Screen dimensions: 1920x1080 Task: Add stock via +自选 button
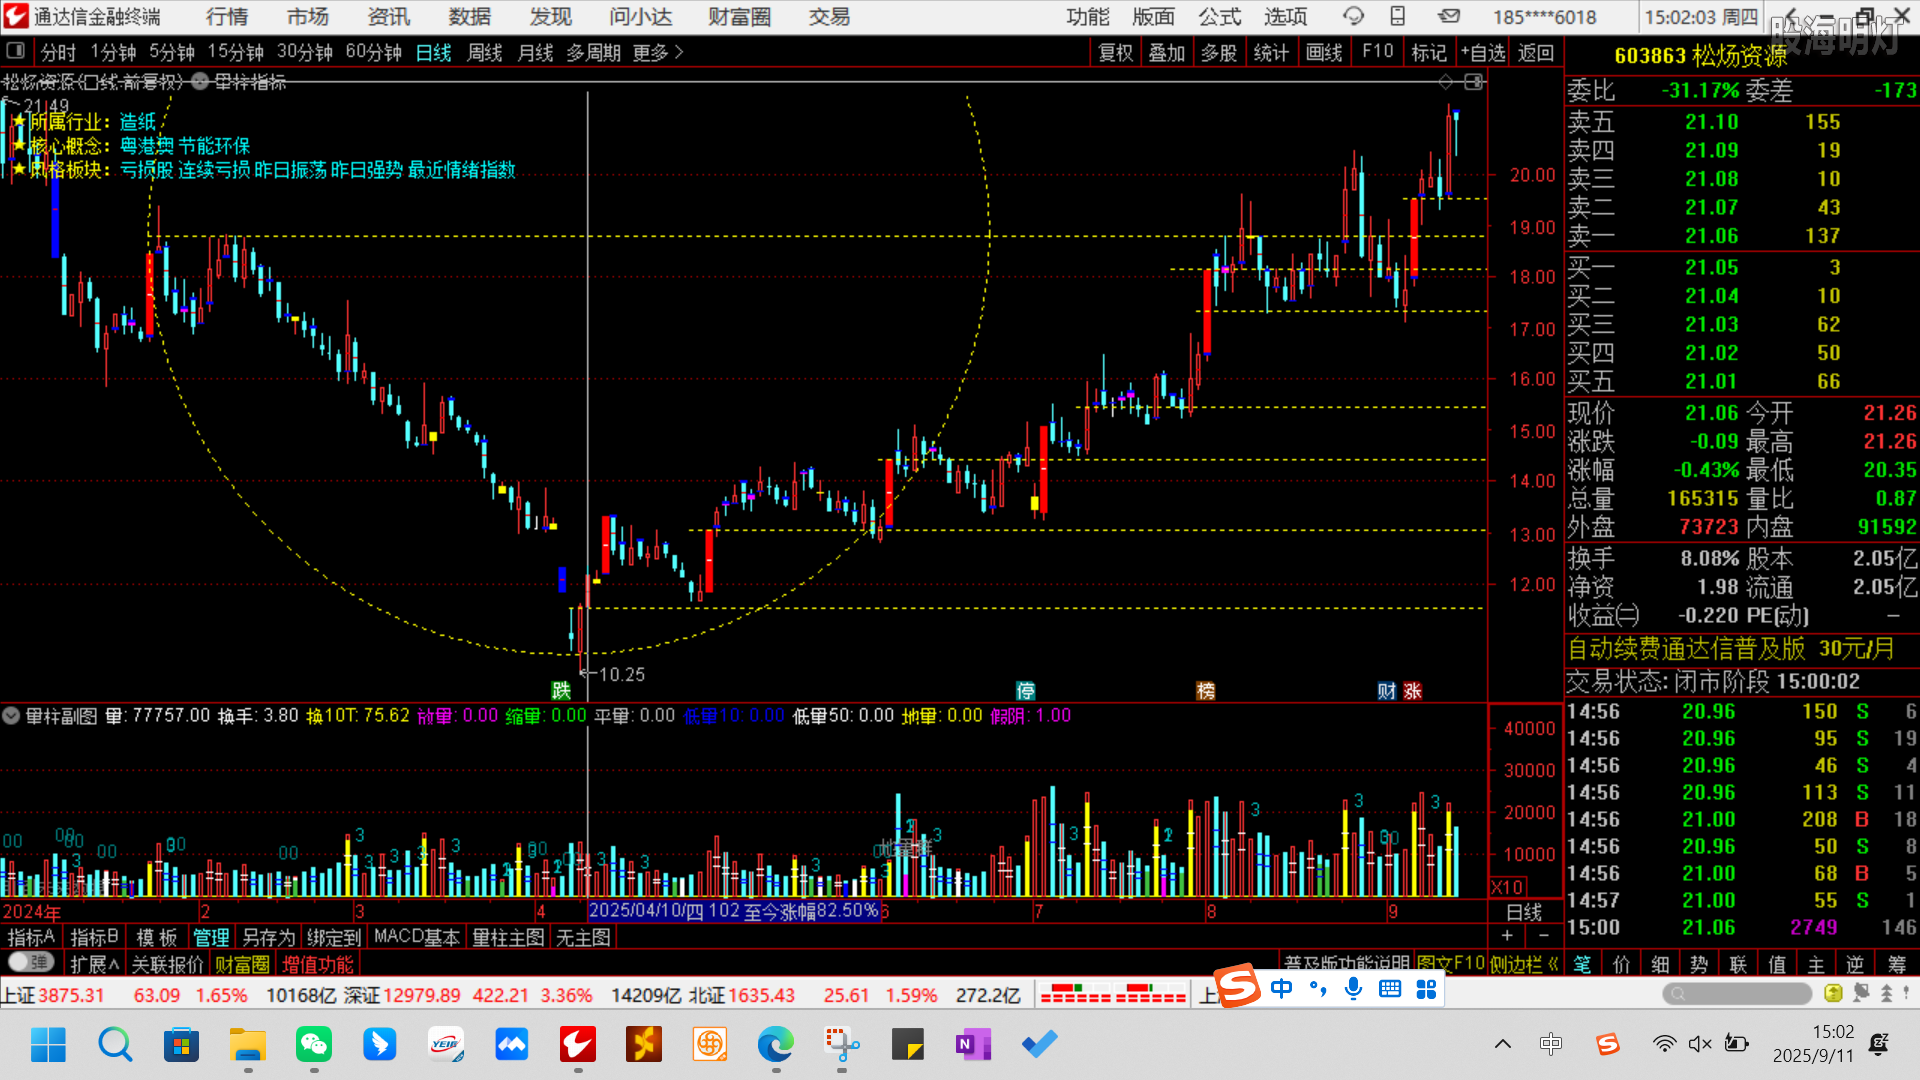click(1483, 52)
